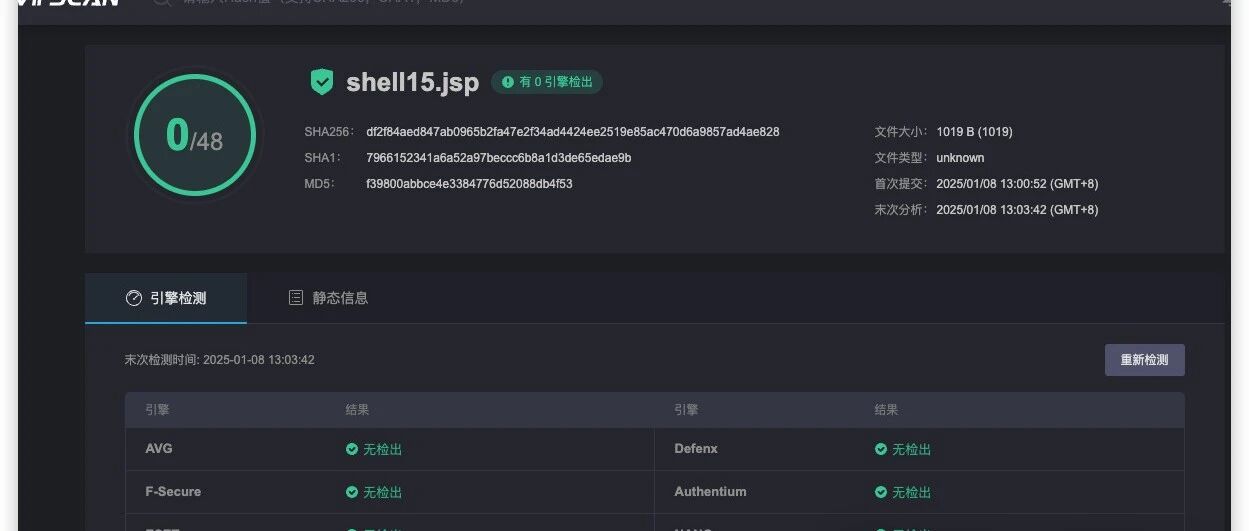Click the document icon on 静态信息 tab
1249x531 pixels.
click(296, 298)
